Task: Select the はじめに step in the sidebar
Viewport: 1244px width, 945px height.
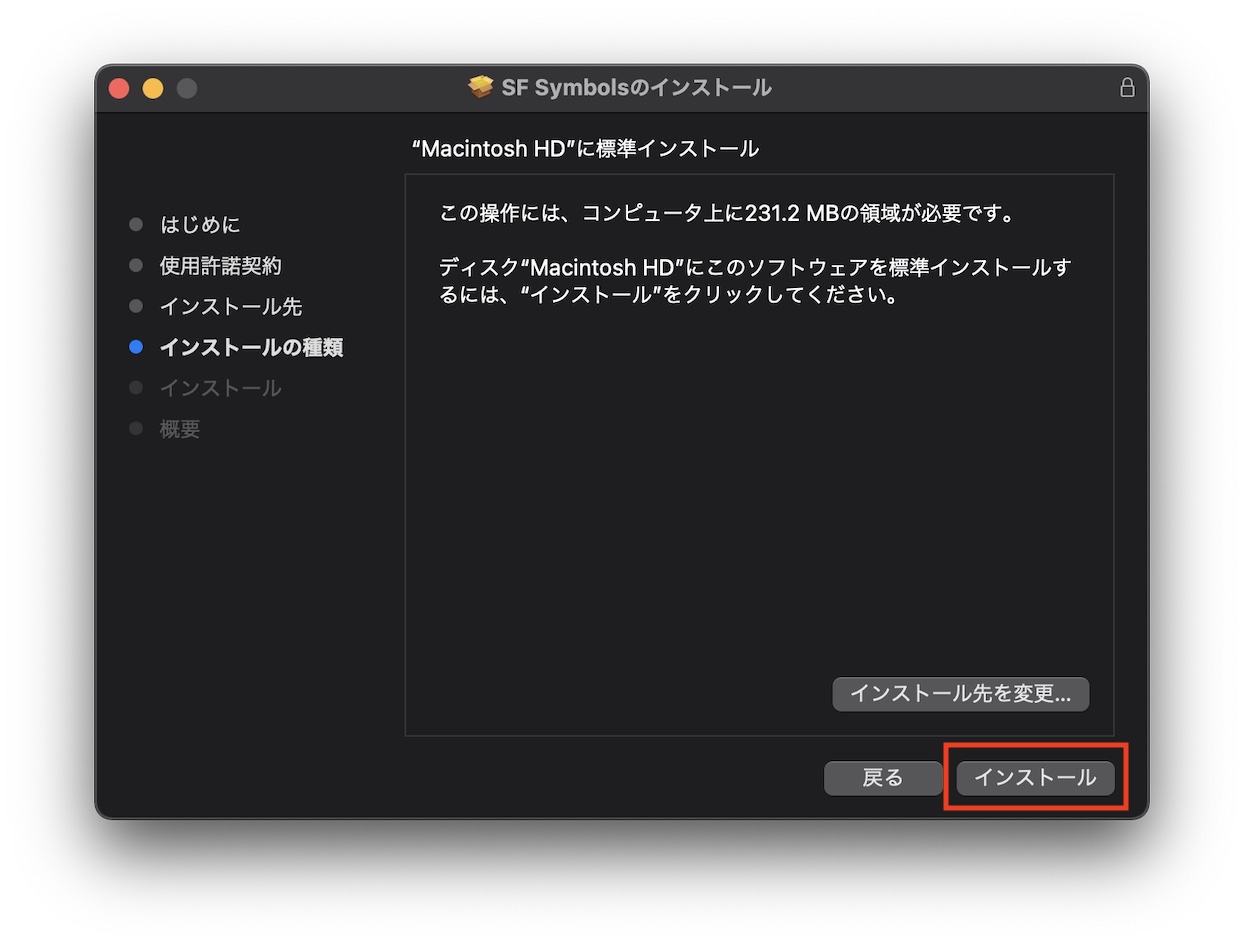Action: coord(200,224)
